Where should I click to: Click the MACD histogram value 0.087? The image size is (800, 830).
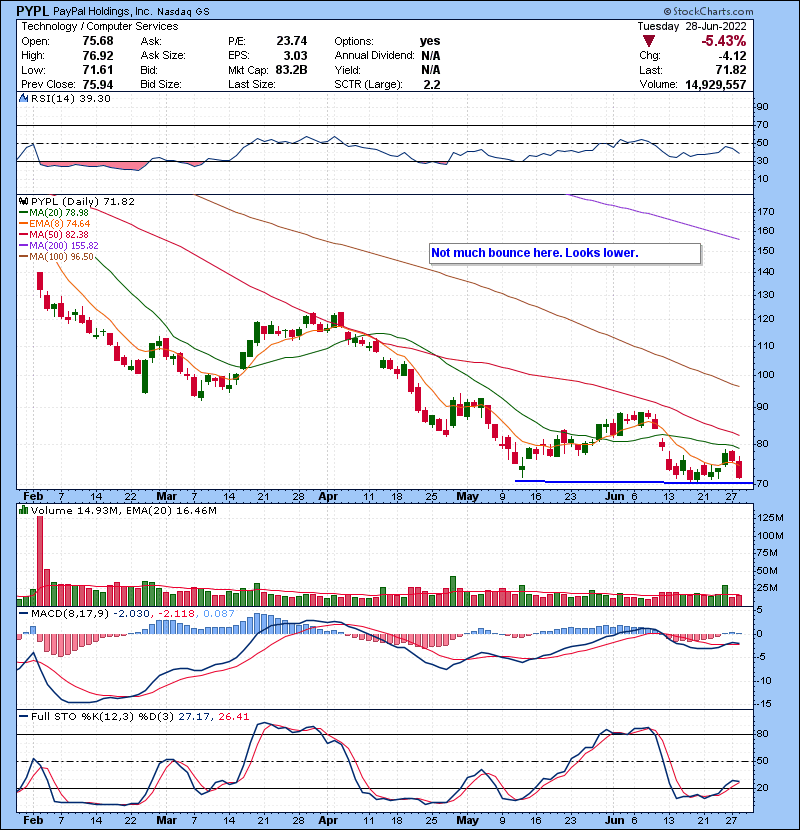pyautogui.click(x=219, y=614)
